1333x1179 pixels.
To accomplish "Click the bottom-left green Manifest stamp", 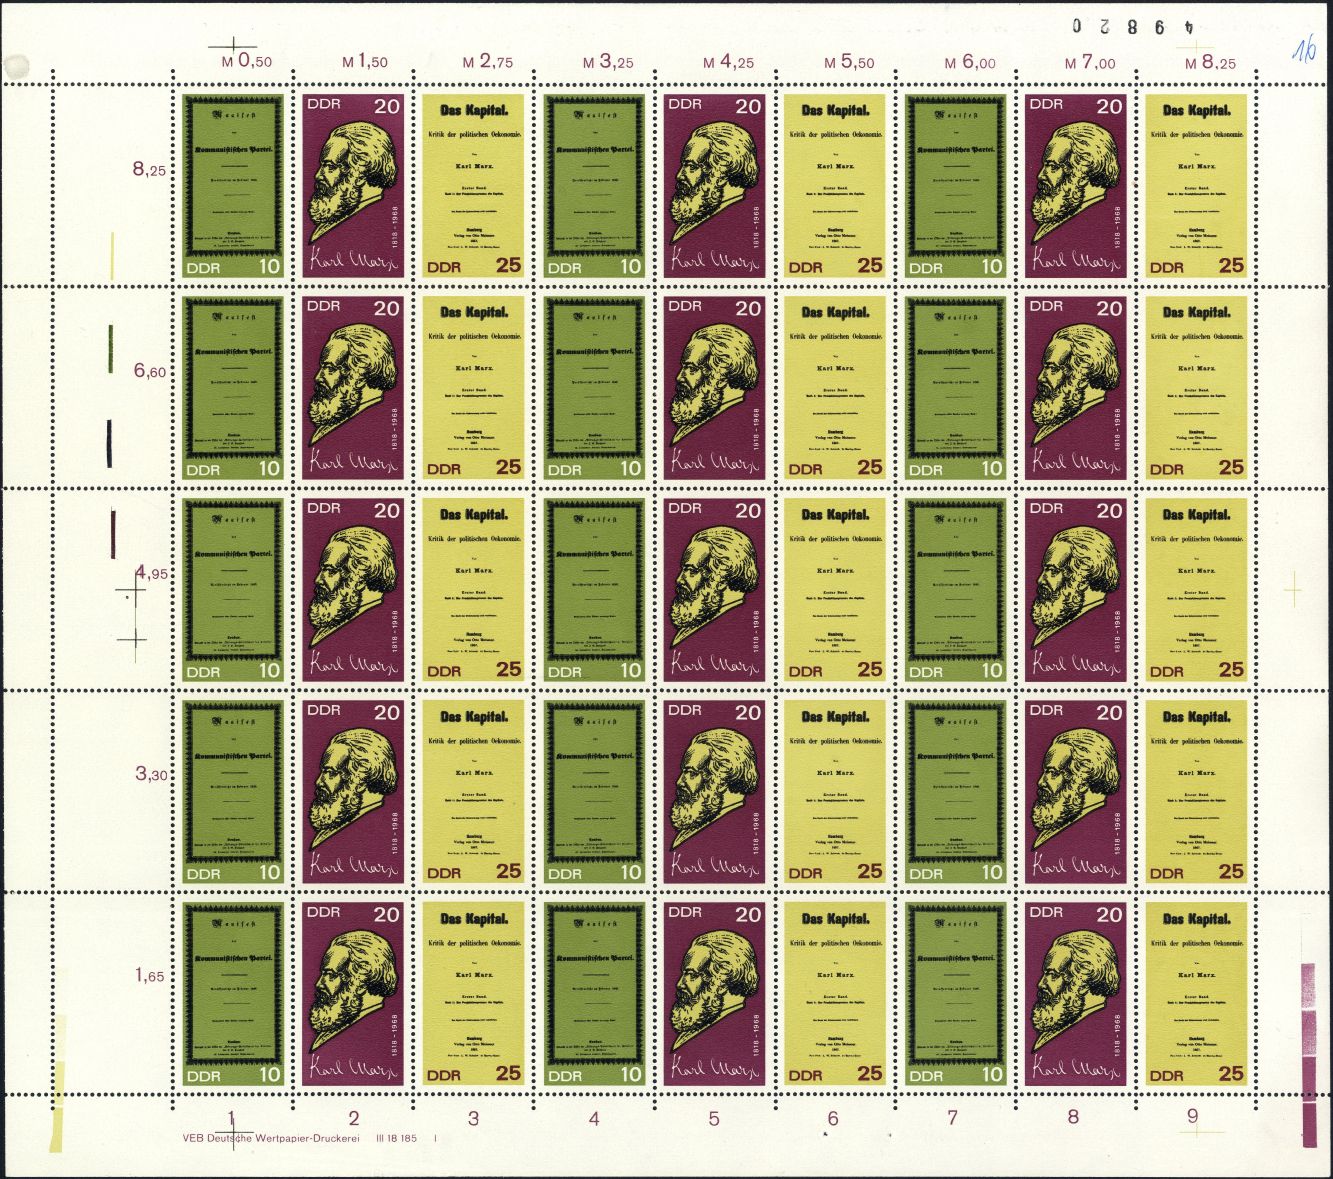I will (233, 994).
